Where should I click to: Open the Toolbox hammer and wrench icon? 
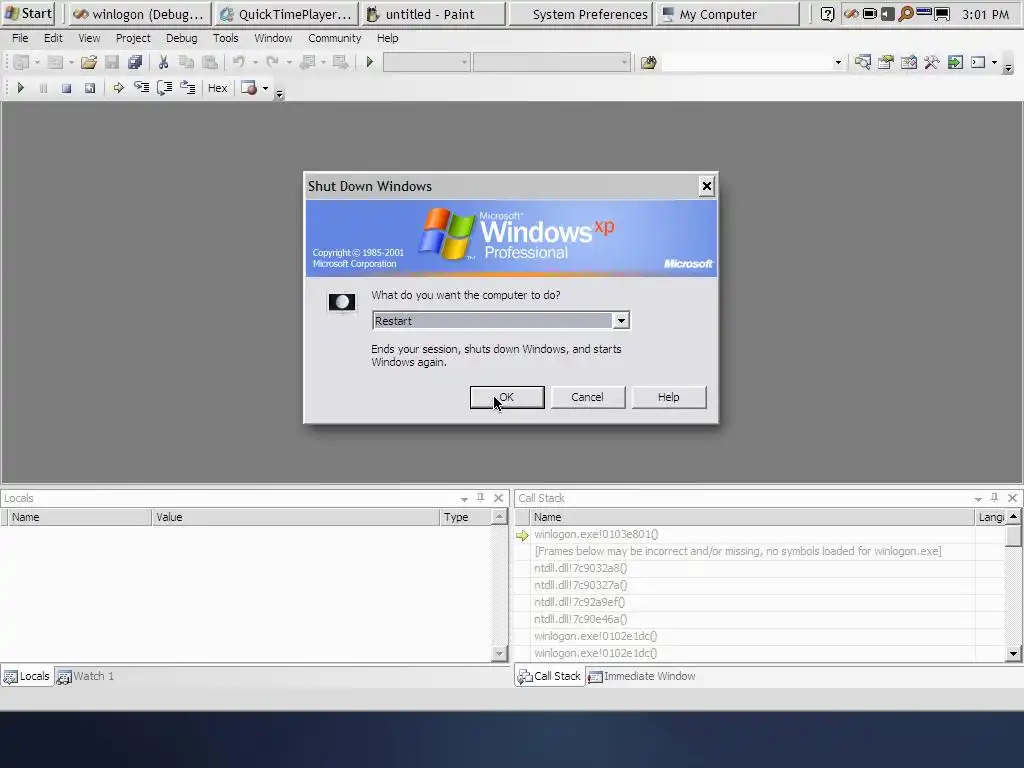[x=932, y=63]
